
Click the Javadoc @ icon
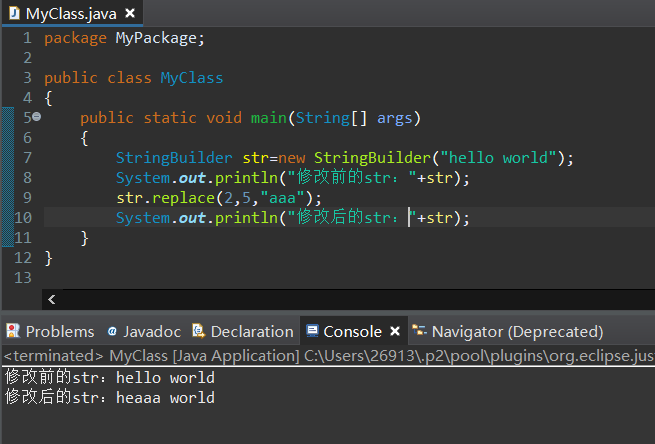point(112,331)
